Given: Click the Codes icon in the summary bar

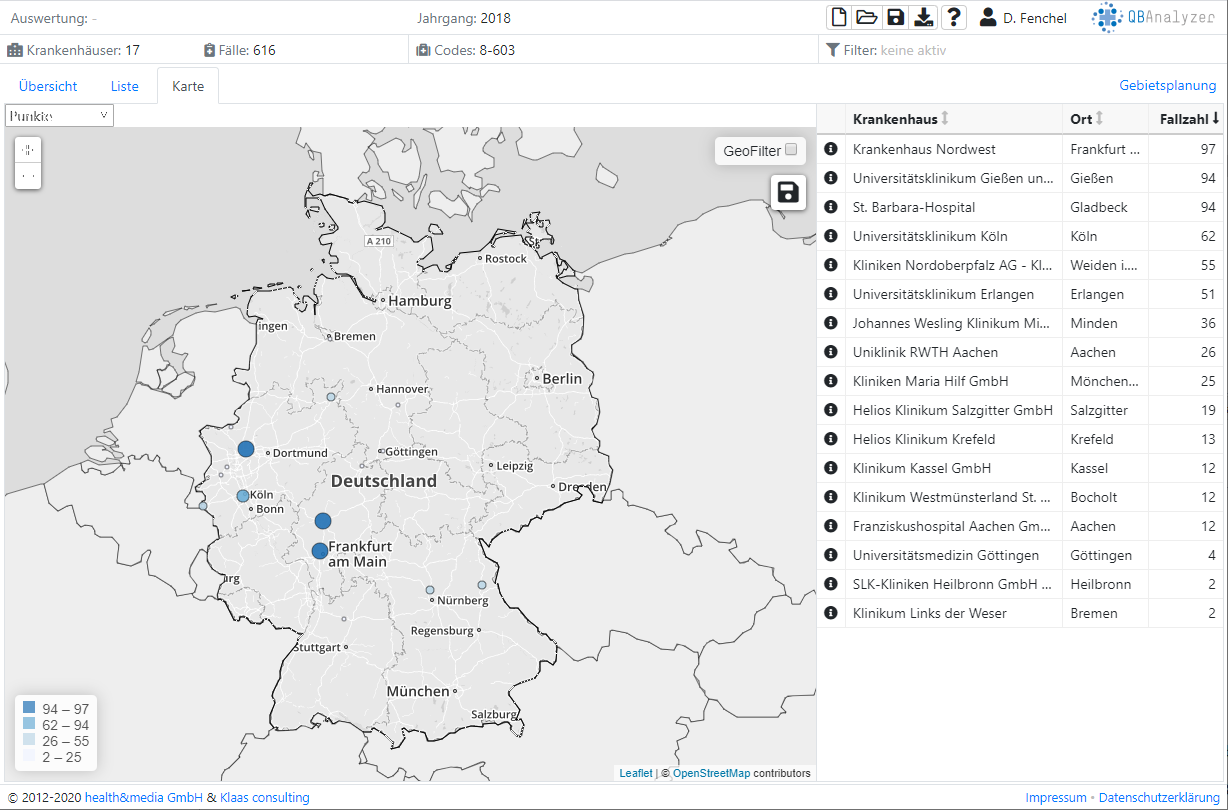Looking at the screenshot, I should 423,50.
